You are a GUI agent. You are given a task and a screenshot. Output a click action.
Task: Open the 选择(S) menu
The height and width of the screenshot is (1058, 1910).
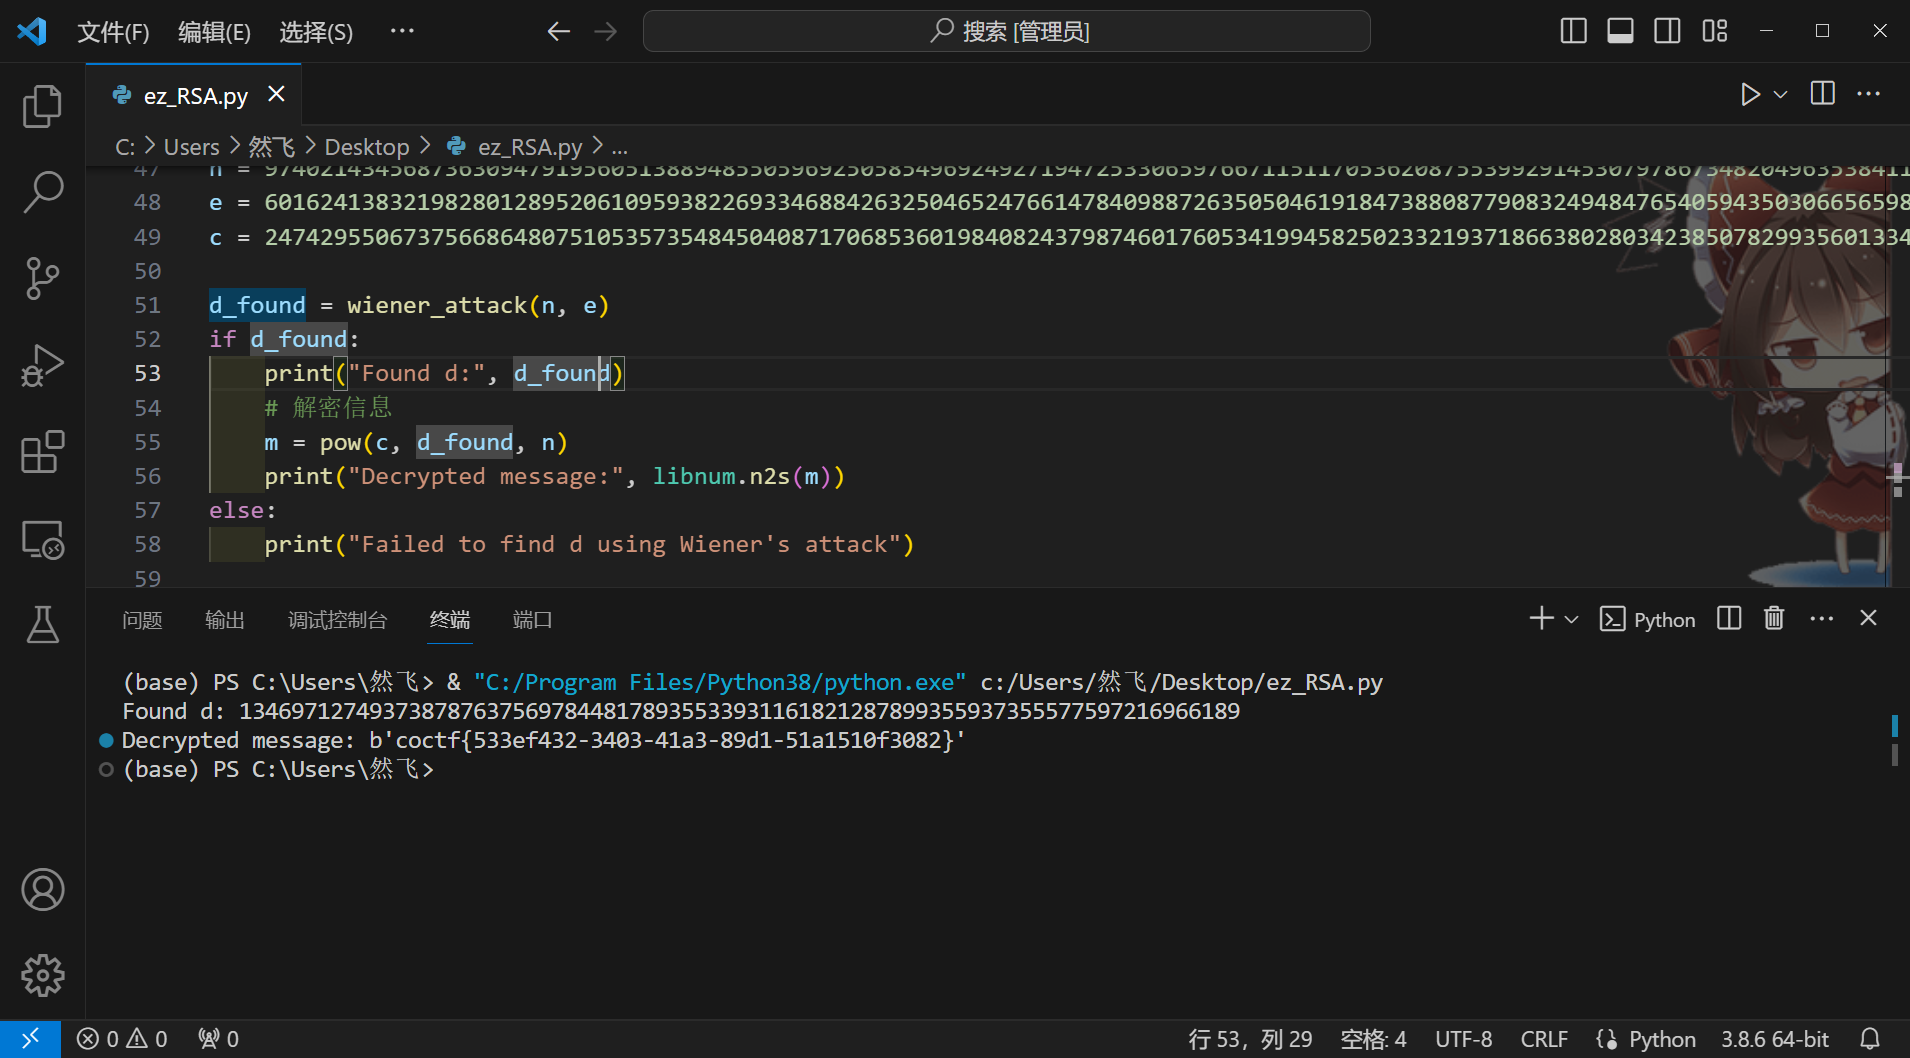(316, 32)
